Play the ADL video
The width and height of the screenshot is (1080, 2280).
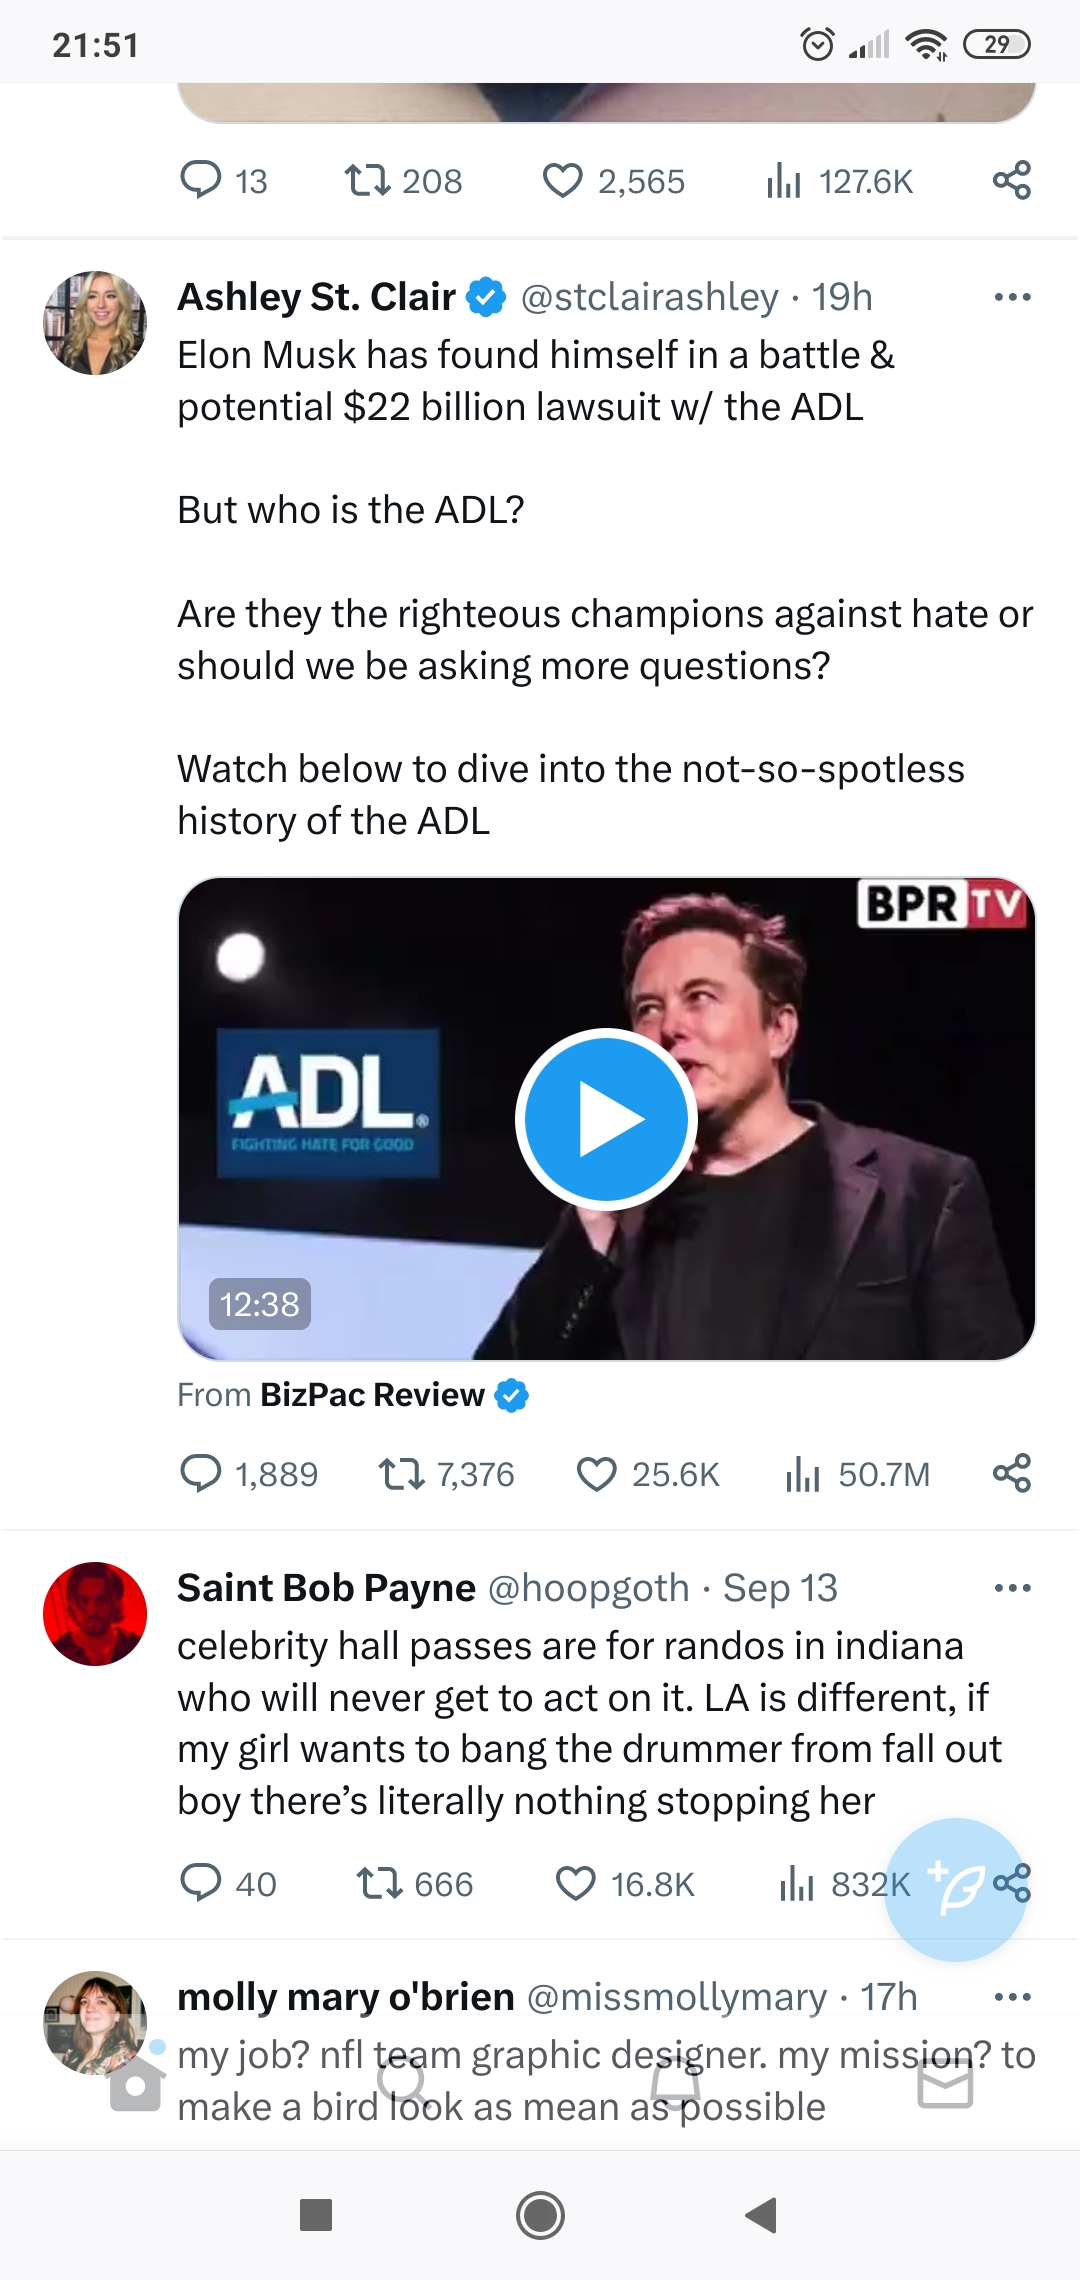click(x=606, y=1119)
